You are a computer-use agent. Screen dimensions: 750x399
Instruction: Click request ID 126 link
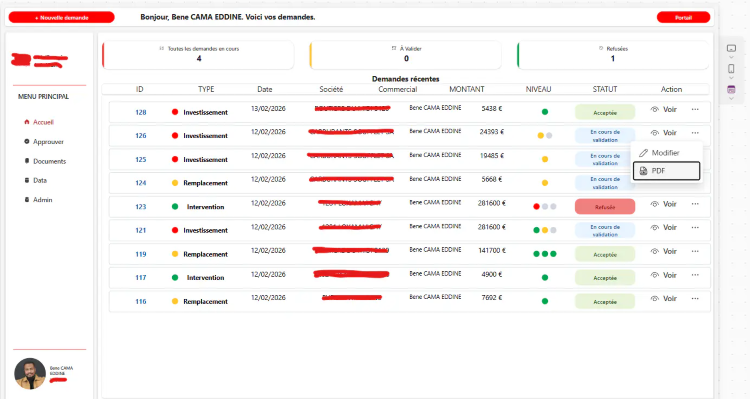[141, 136]
